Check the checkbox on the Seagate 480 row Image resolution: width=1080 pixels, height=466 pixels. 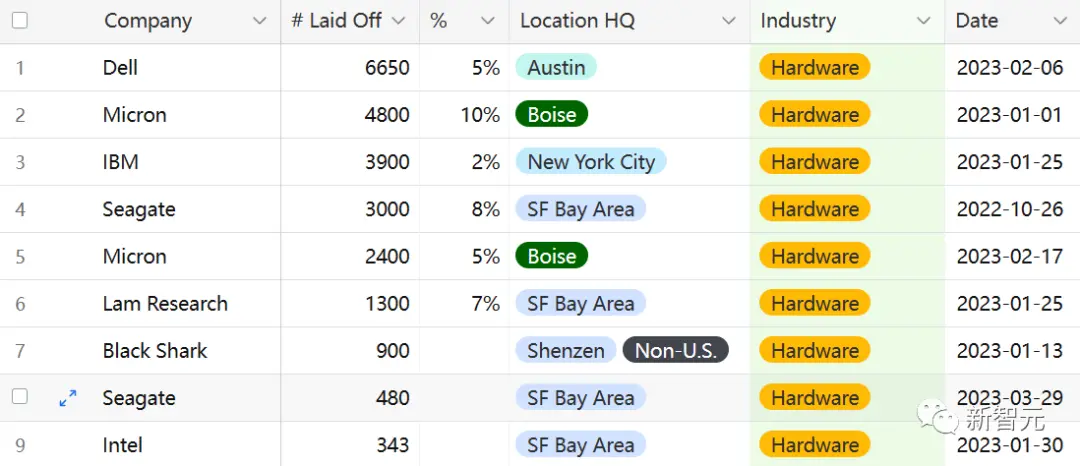click(20, 396)
